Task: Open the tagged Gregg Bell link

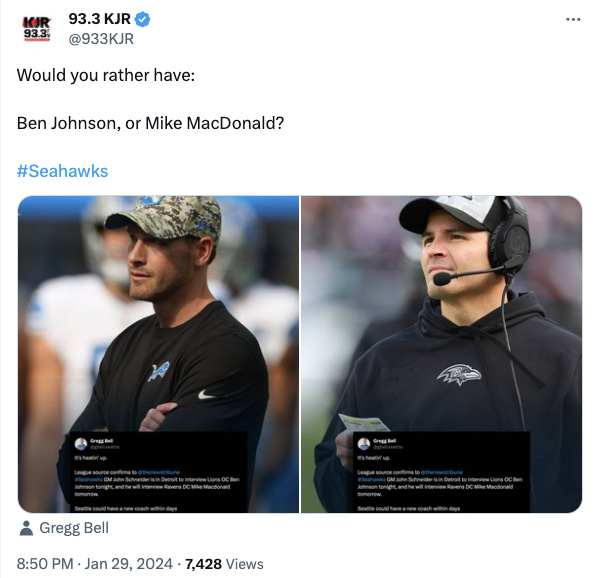Action: pos(74,528)
